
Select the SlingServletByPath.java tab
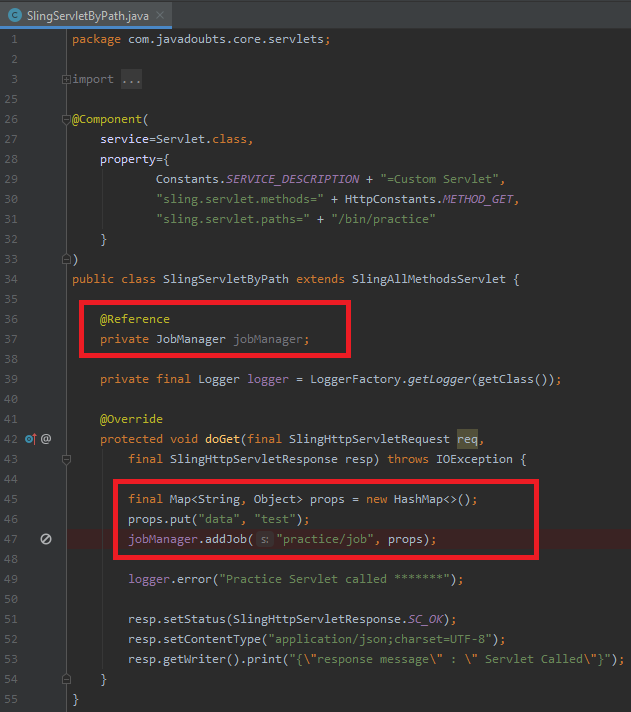tap(86, 15)
